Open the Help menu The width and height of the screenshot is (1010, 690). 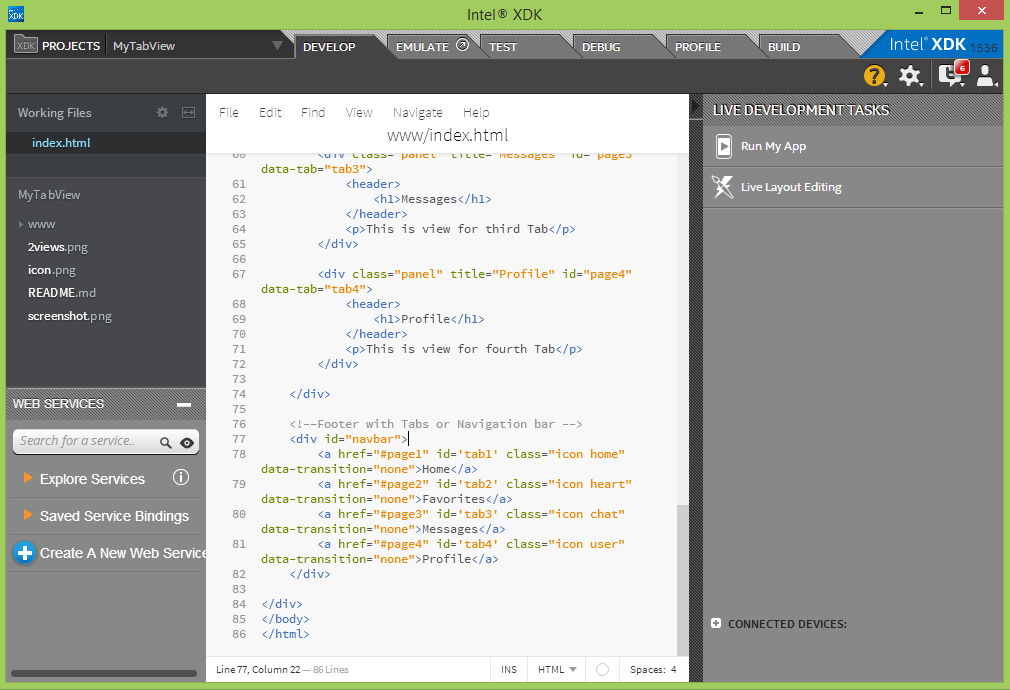point(476,112)
